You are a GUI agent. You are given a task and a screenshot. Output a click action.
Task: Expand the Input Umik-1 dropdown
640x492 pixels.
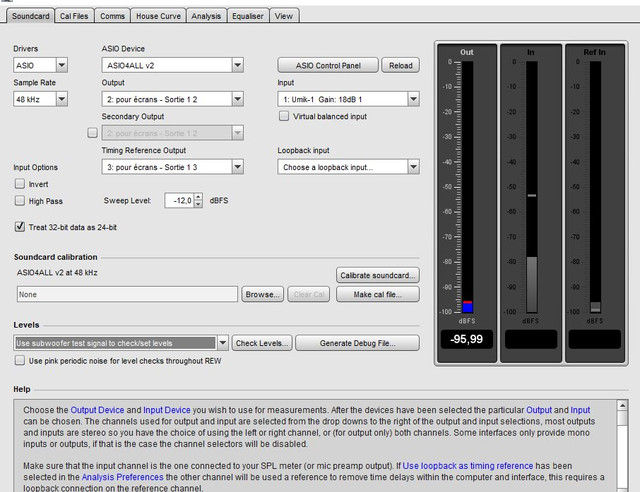click(x=413, y=99)
